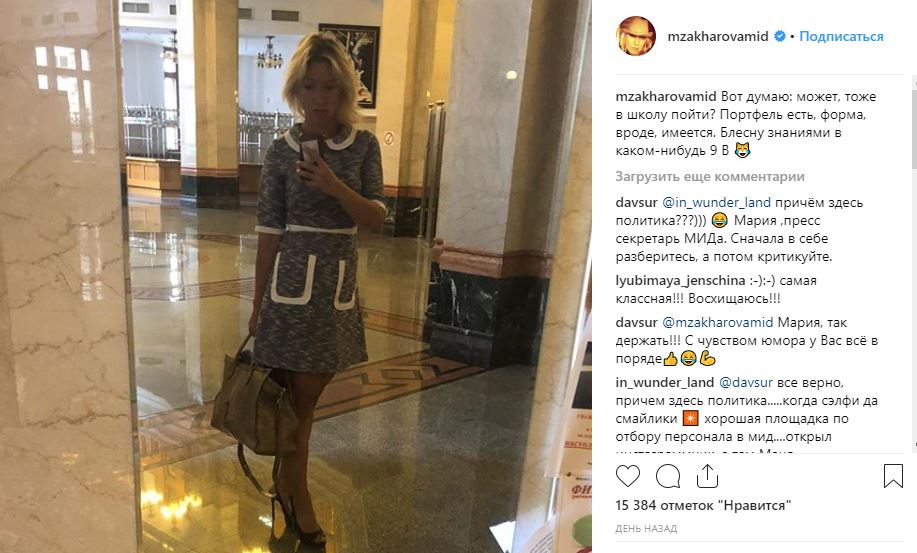Open the post timestamp ДЕНЬ НАЗАД
The image size is (917, 553).
click(x=646, y=528)
